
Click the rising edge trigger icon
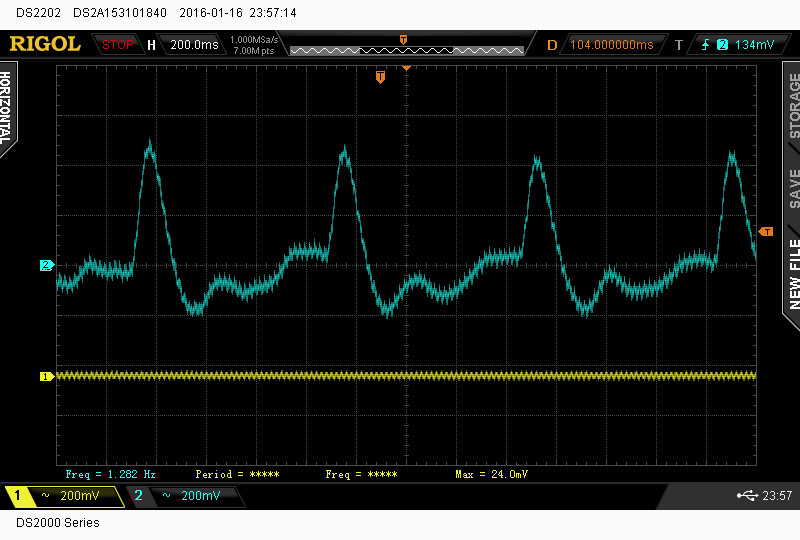[x=705, y=45]
